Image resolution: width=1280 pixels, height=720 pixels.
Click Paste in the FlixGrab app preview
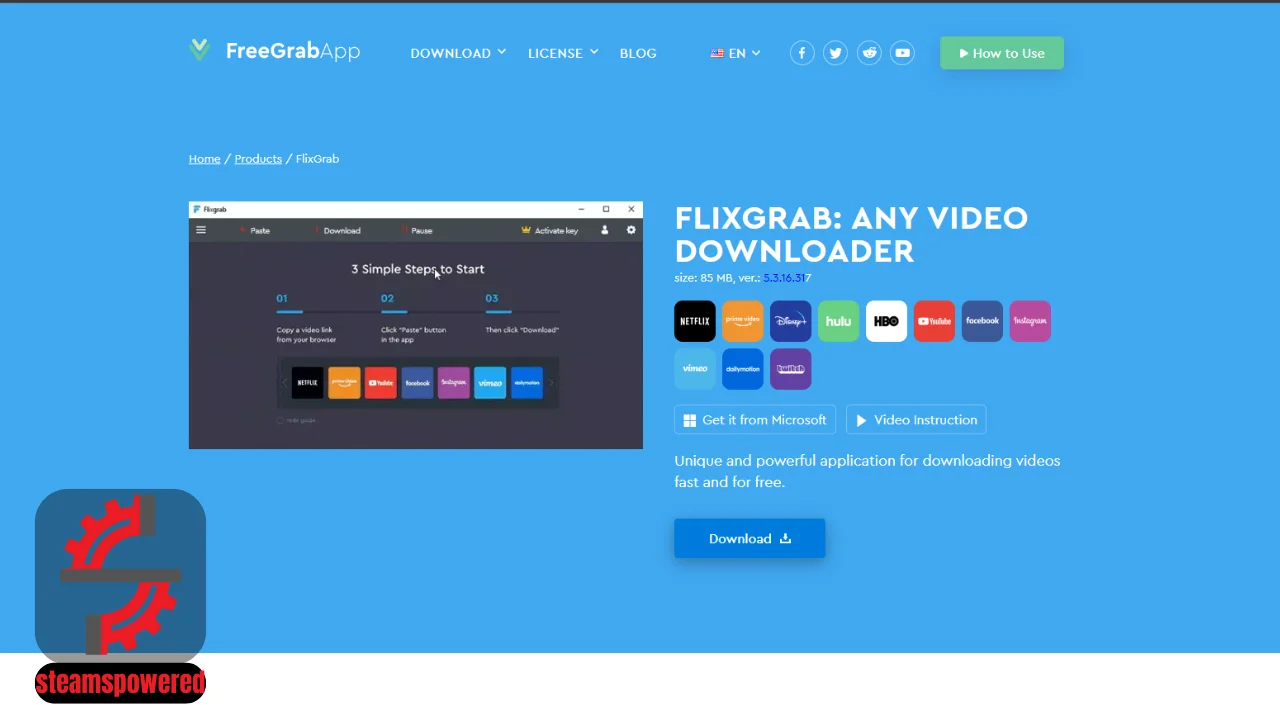(x=254, y=230)
